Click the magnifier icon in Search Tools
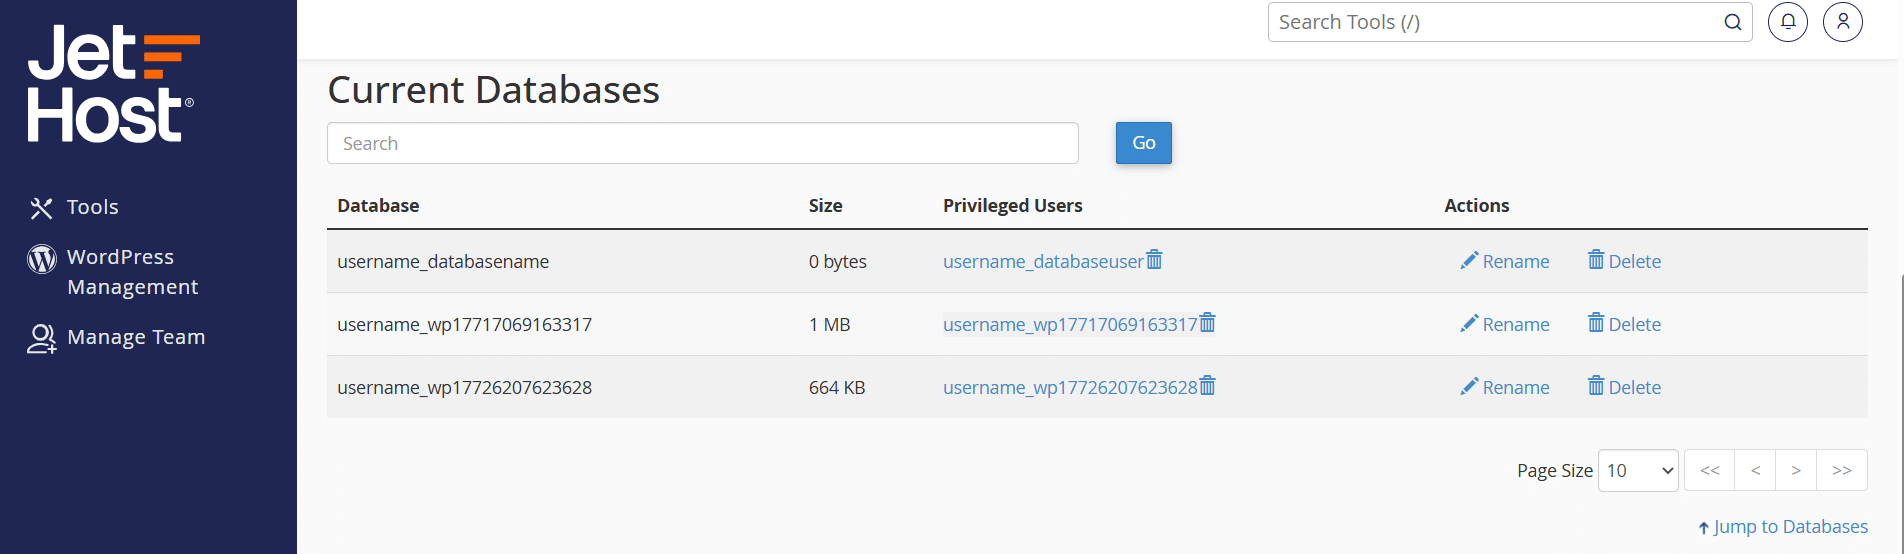Viewport: 1904px width, 554px height. click(x=1733, y=22)
